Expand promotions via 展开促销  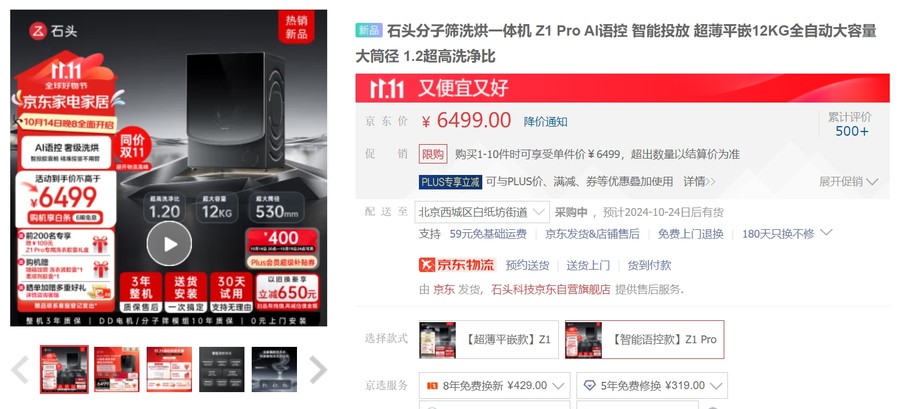coord(848,182)
